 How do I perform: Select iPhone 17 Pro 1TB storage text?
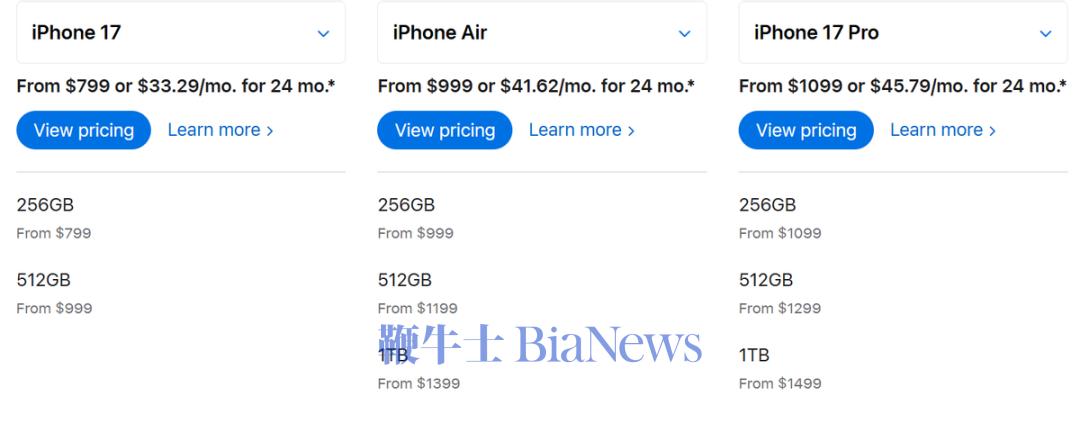pos(754,355)
